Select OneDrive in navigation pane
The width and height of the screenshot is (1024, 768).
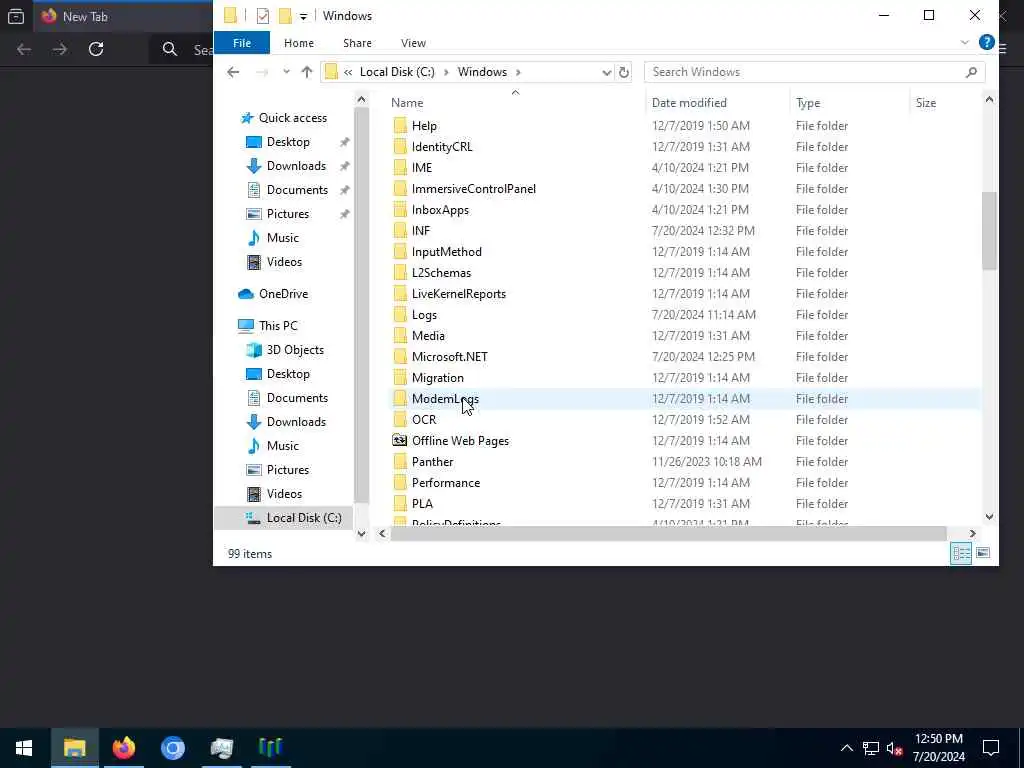click(283, 294)
